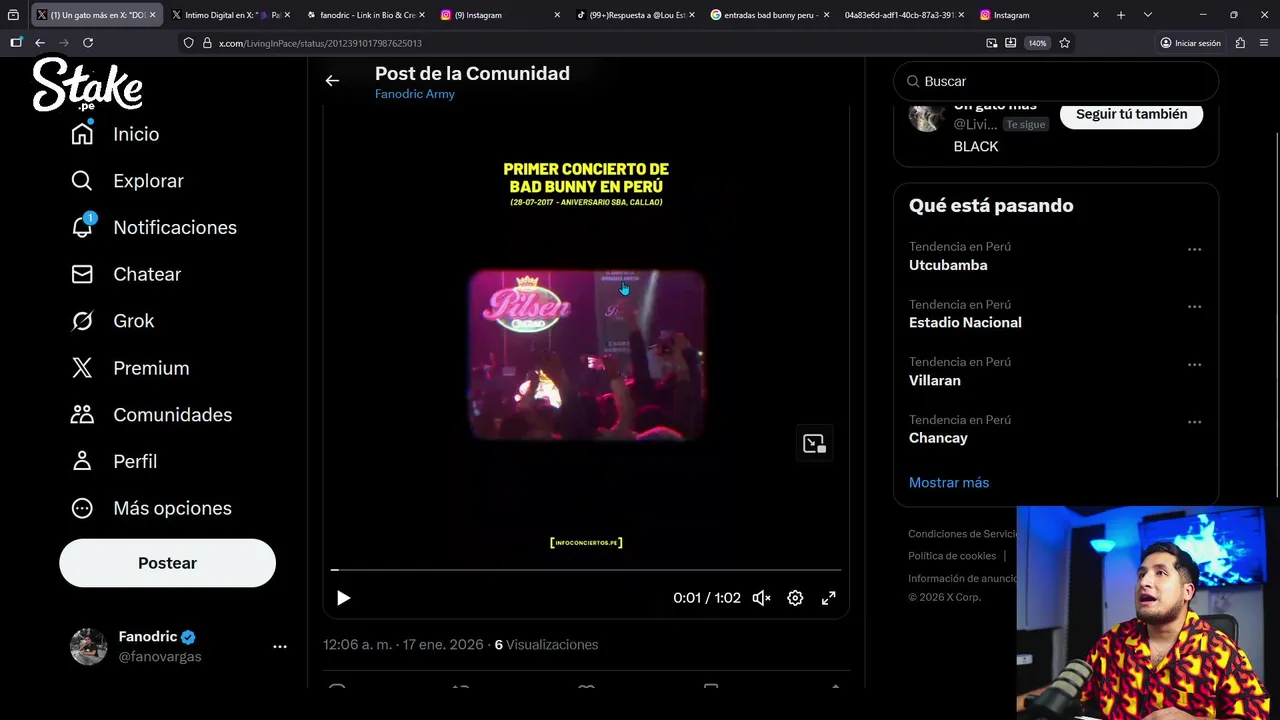Click the Pilsen concert video frame
Image resolution: width=1280 pixels, height=720 pixels.
587,355
